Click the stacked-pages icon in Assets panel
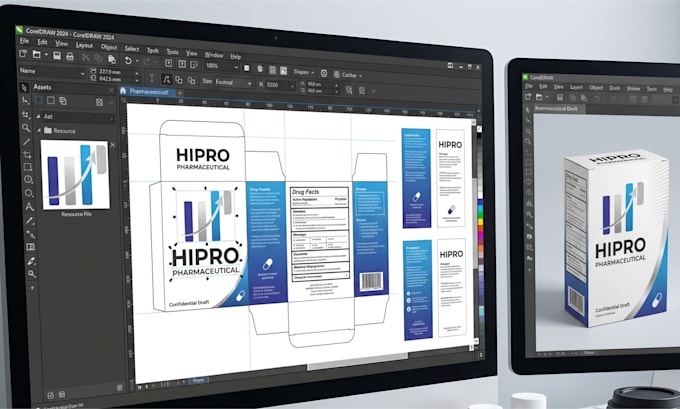The width and height of the screenshot is (680, 409). coord(63,101)
